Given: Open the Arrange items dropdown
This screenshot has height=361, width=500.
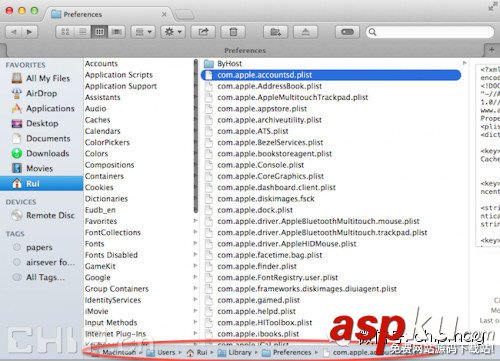Looking at the screenshot, I should (x=143, y=32).
